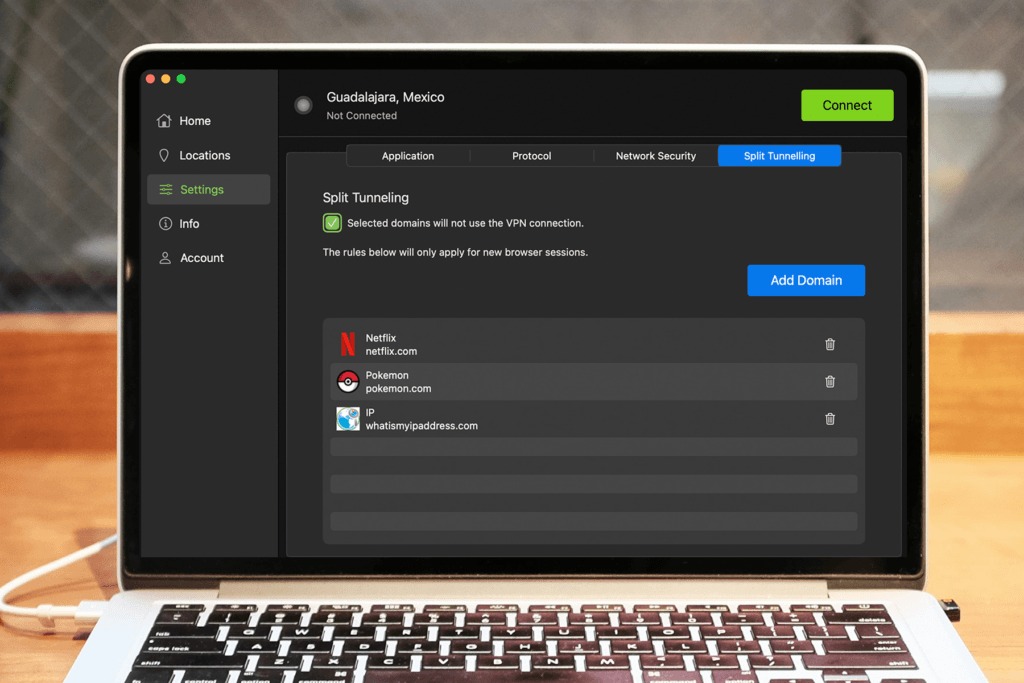Screen dimensions: 1024x683
Task: Open the Protocol tab
Action: click(532, 156)
